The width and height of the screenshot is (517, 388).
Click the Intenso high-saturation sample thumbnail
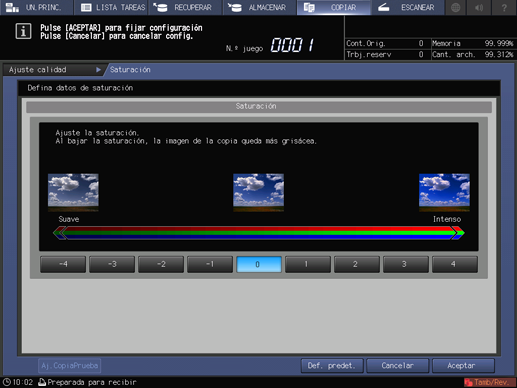(x=444, y=192)
